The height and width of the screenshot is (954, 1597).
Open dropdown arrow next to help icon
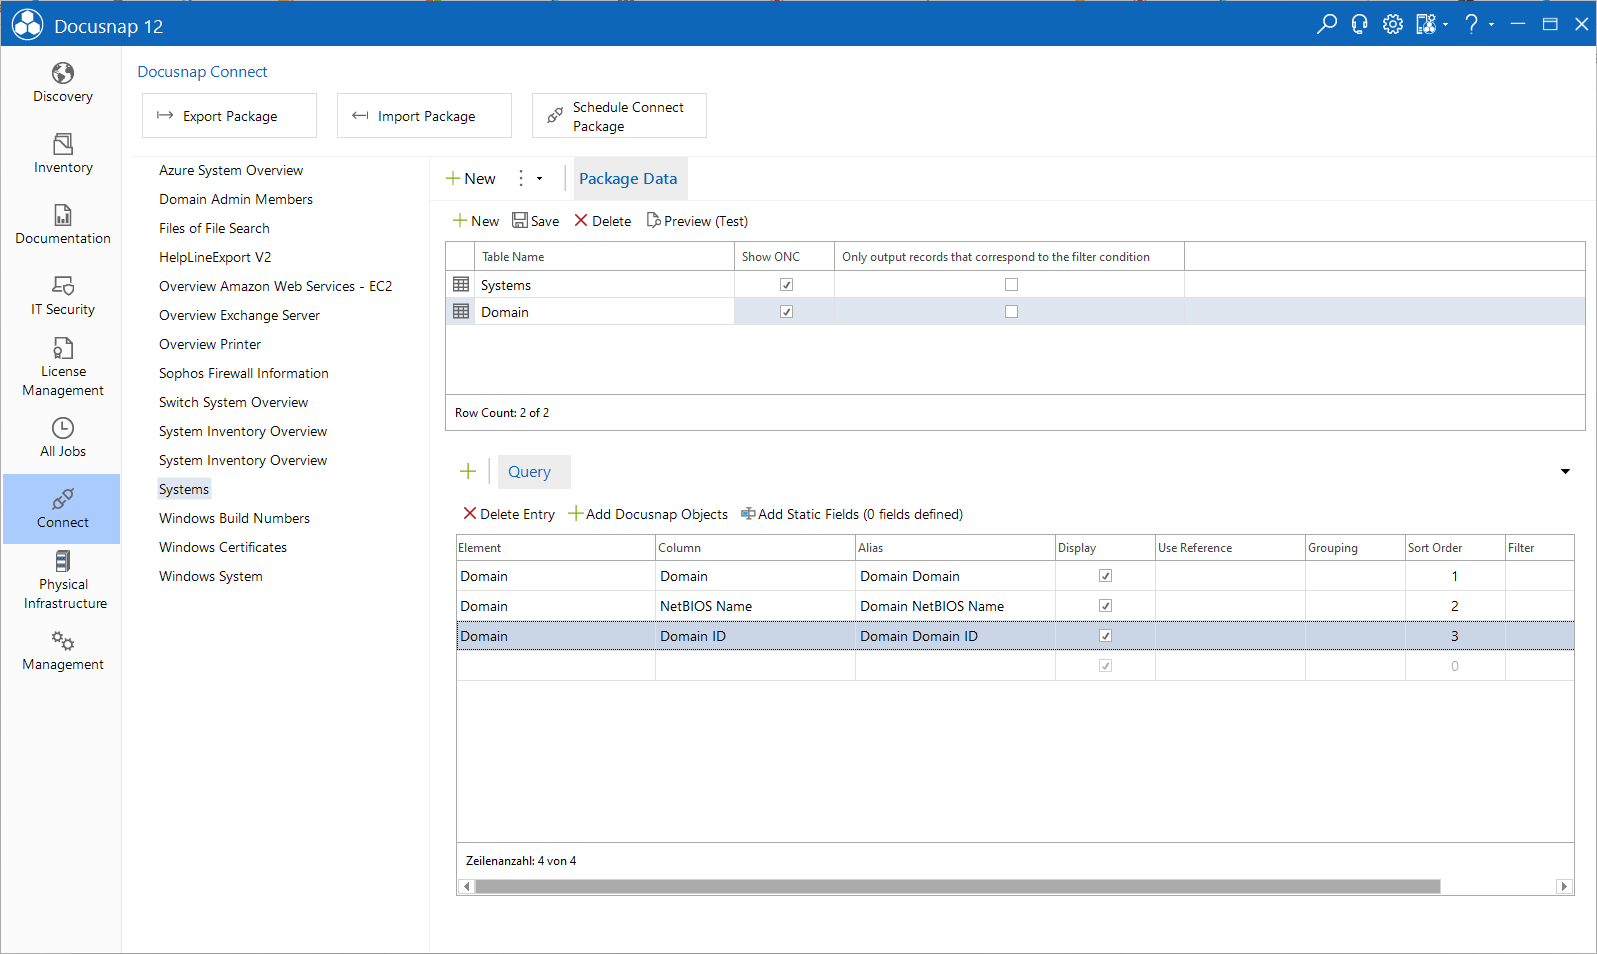[1491, 25]
